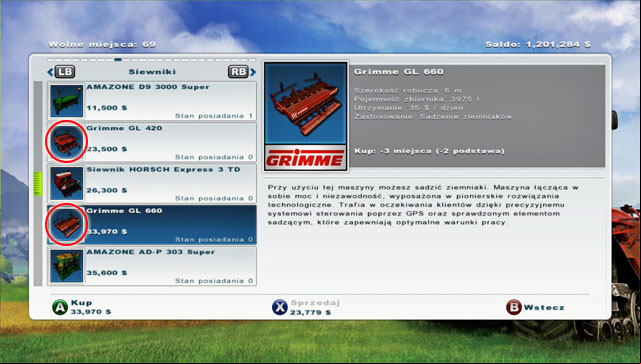Click the Siewniki category heading

152,72
